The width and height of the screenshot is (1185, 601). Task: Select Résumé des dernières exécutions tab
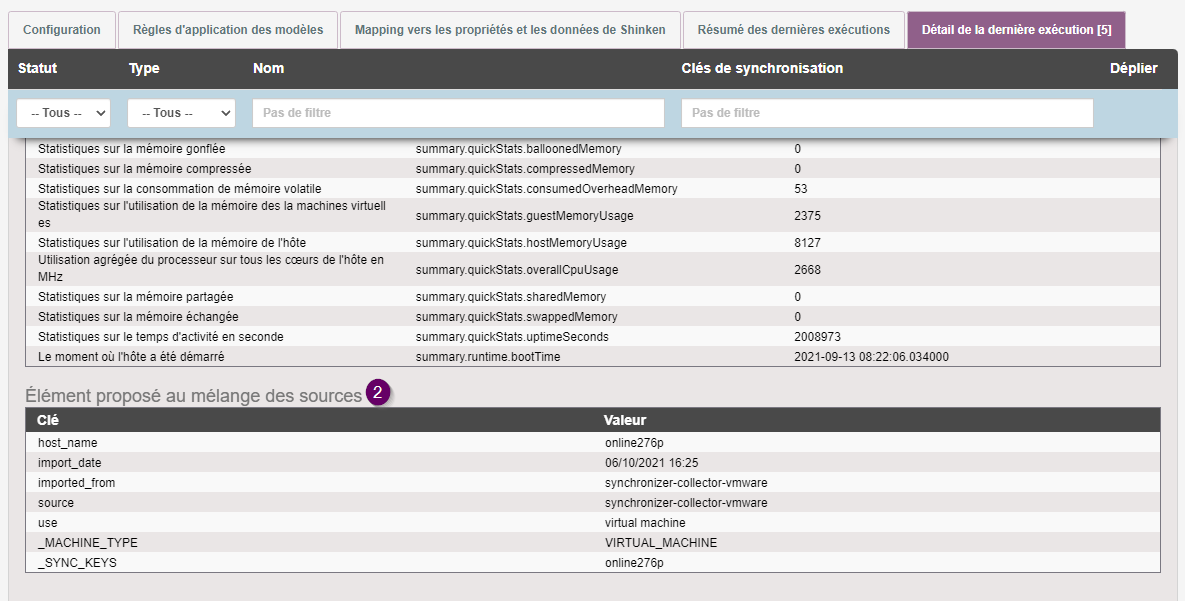click(x=793, y=30)
